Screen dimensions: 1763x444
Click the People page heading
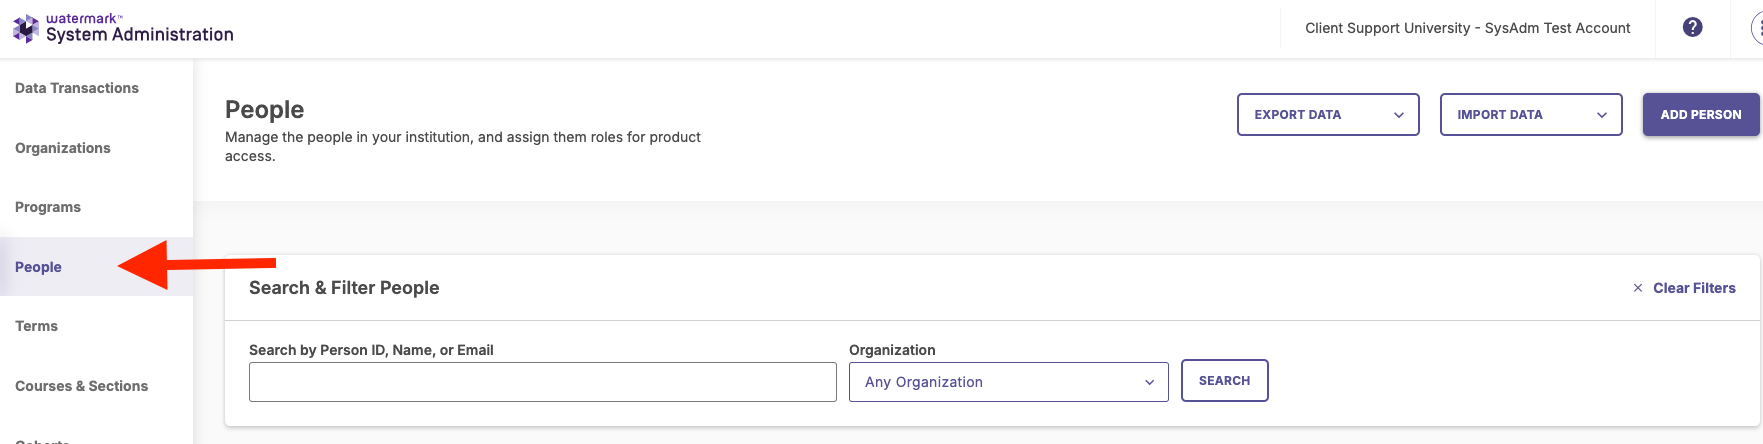(264, 109)
